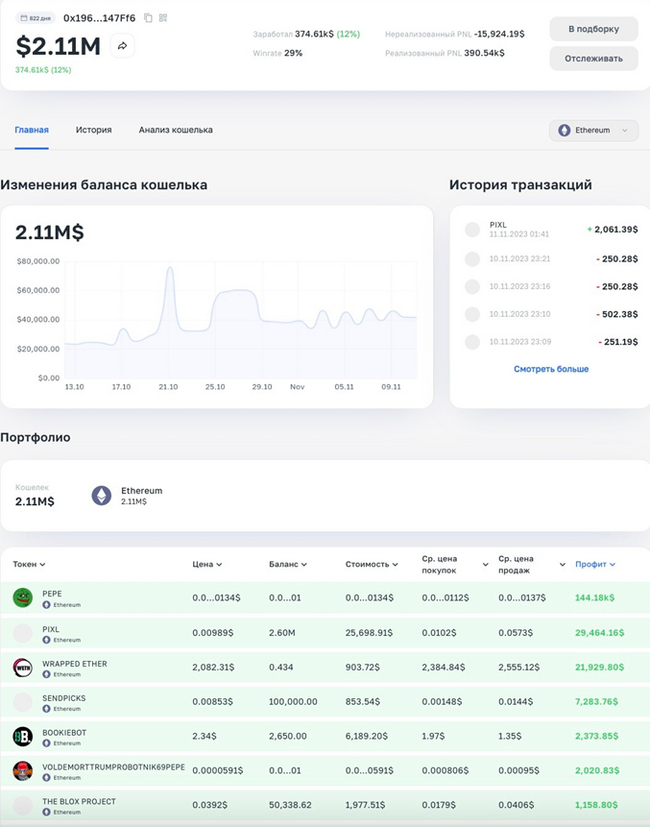Open the Анализ кошелька tab
The width and height of the screenshot is (650, 827).
click(175, 130)
